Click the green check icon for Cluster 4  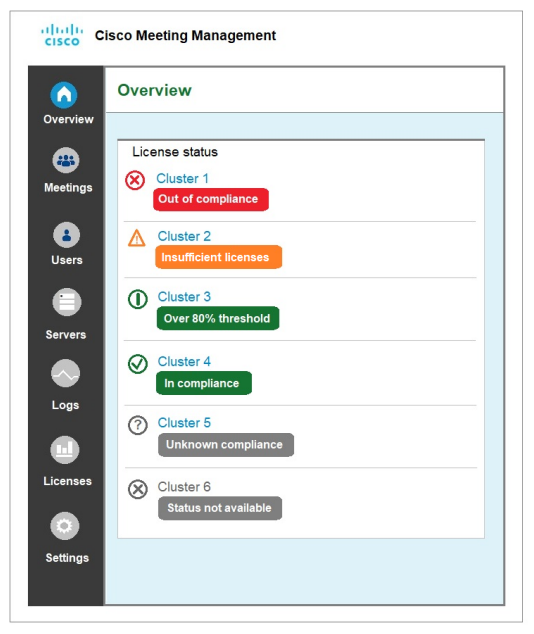tap(137, 364)
